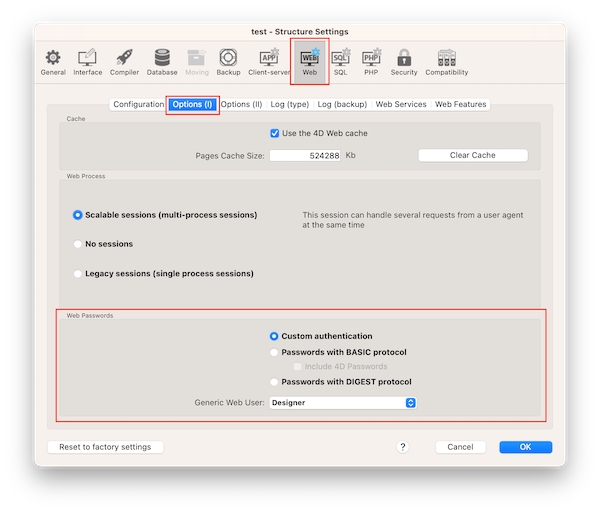This screenshot has height=512, width=600.
Task: Disable the Use the 4D Web cache checkbox
Action: 275,133
